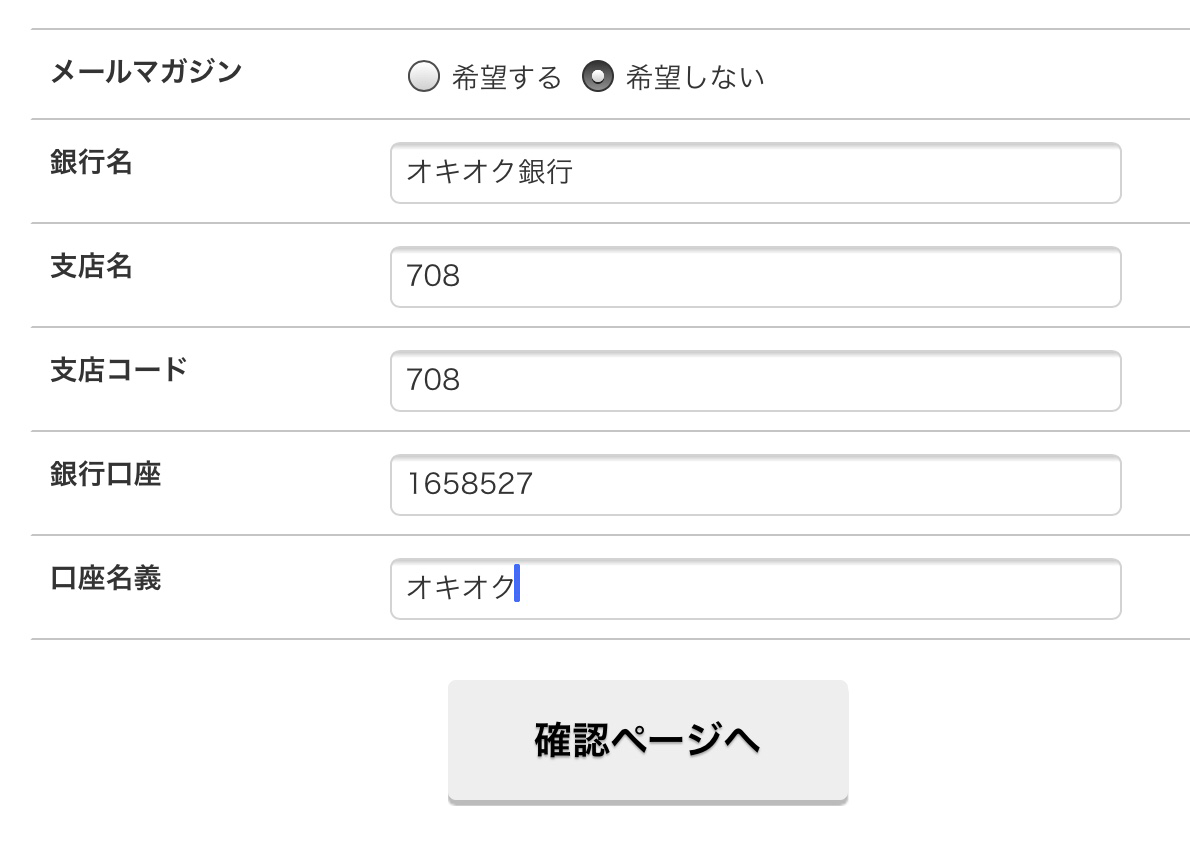Focus the 銀行名 input field

755,173
